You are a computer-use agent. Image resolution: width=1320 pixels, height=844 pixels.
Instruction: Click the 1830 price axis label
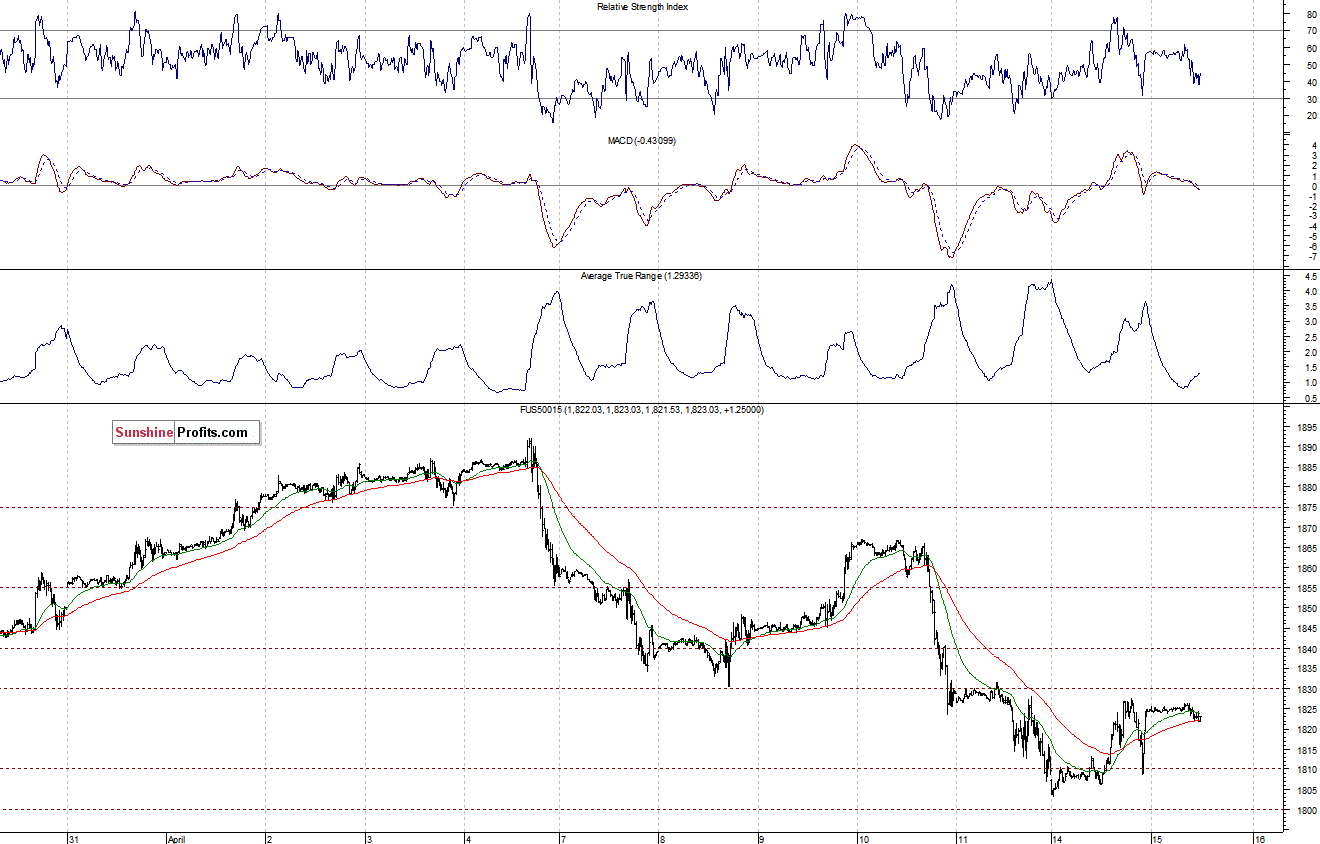(1306, 690)
